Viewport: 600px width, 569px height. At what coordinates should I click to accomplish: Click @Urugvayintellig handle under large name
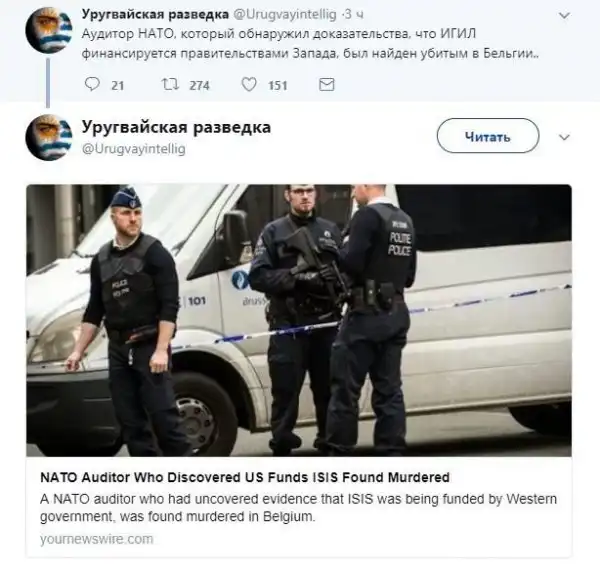click(134, 149)
